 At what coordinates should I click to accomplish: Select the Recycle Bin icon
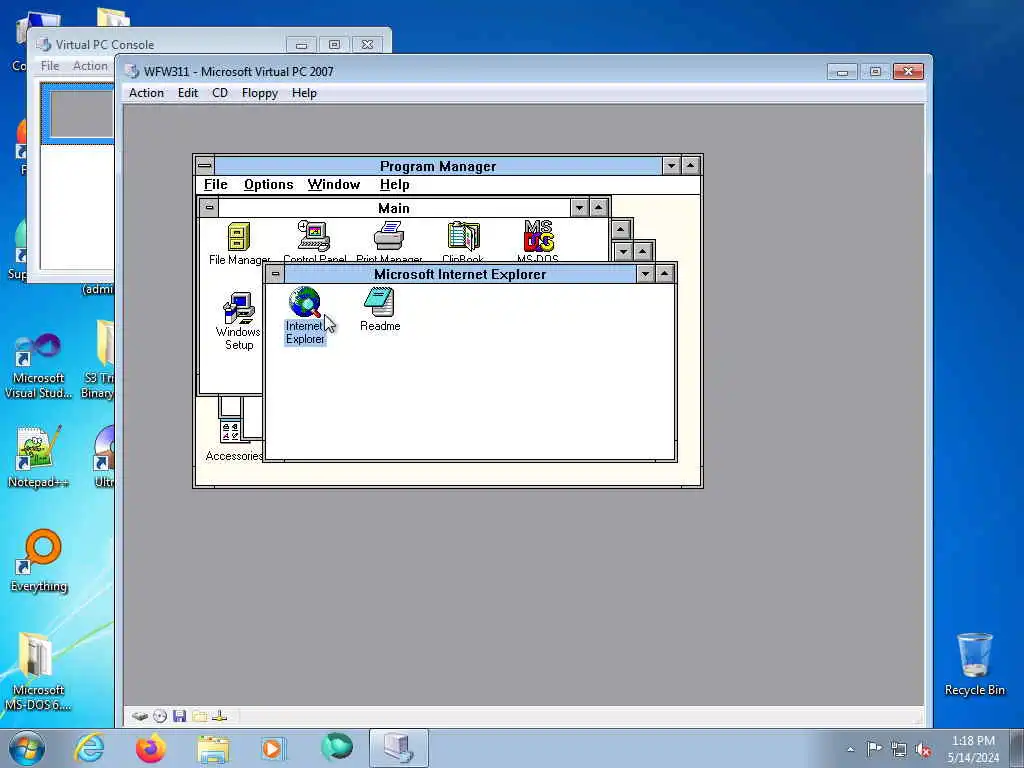(974, 664)
